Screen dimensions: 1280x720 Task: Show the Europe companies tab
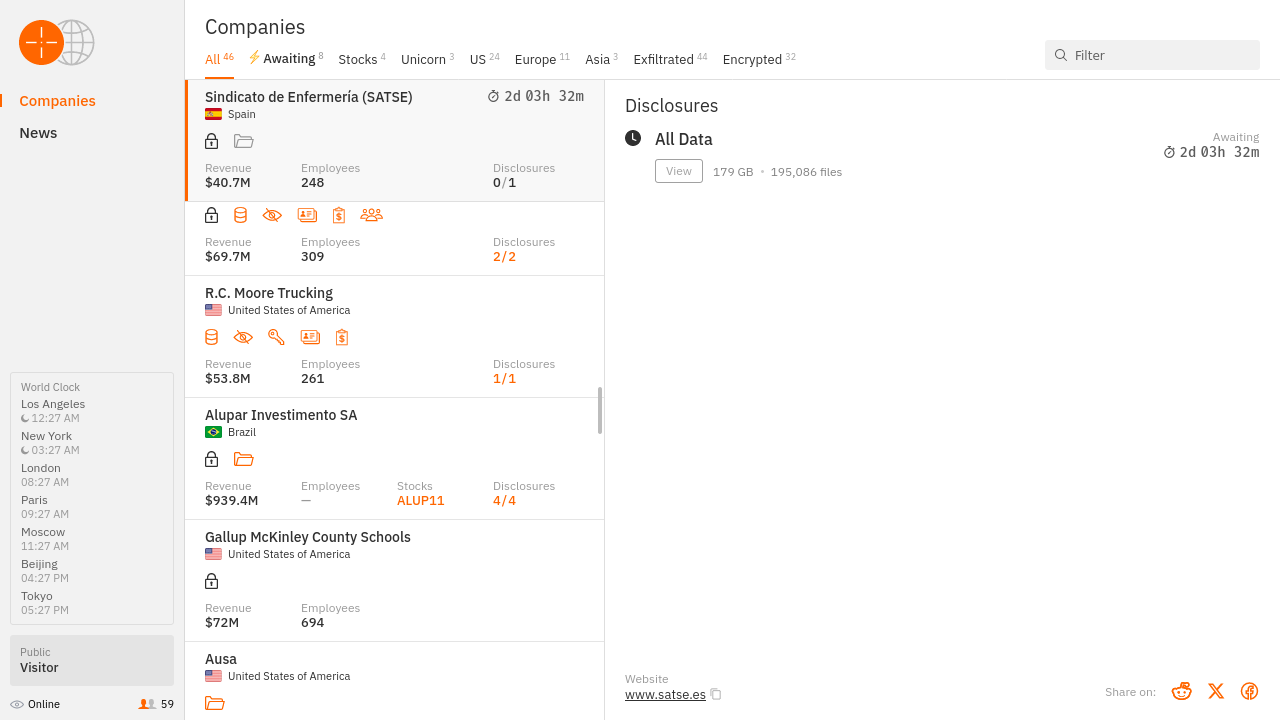tap(535, 60)
